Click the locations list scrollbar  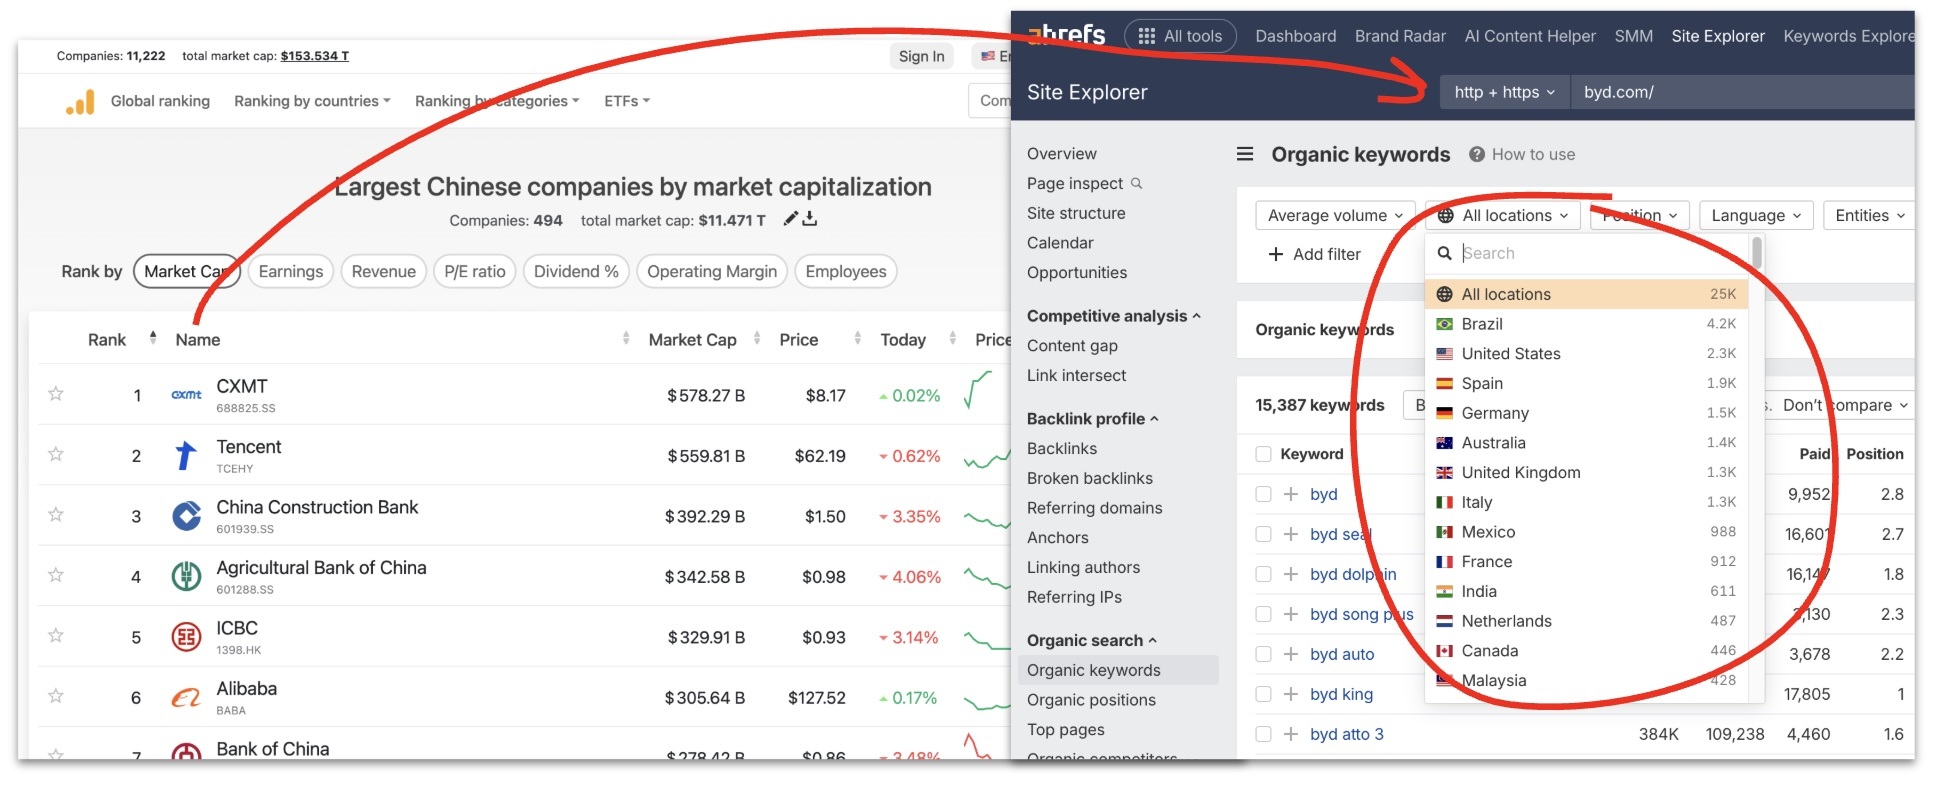click(x=1756, y=253)
